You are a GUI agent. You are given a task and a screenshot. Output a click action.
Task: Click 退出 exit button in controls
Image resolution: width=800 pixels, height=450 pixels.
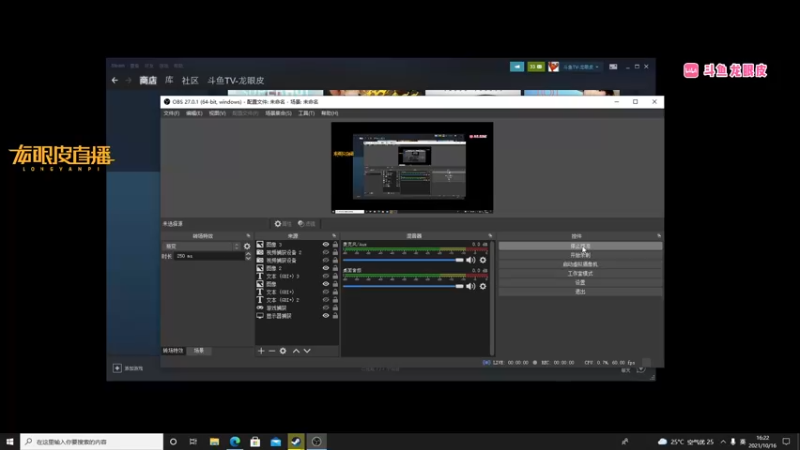pos(580,292)
